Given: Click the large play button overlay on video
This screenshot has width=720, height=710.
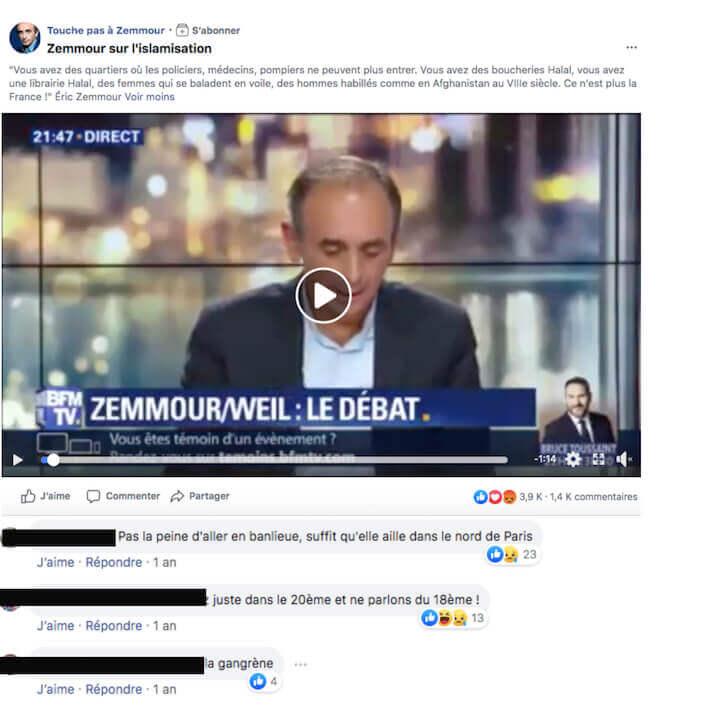Looking at the screenshot, I should pyautogui.click(x=323, y=296).
